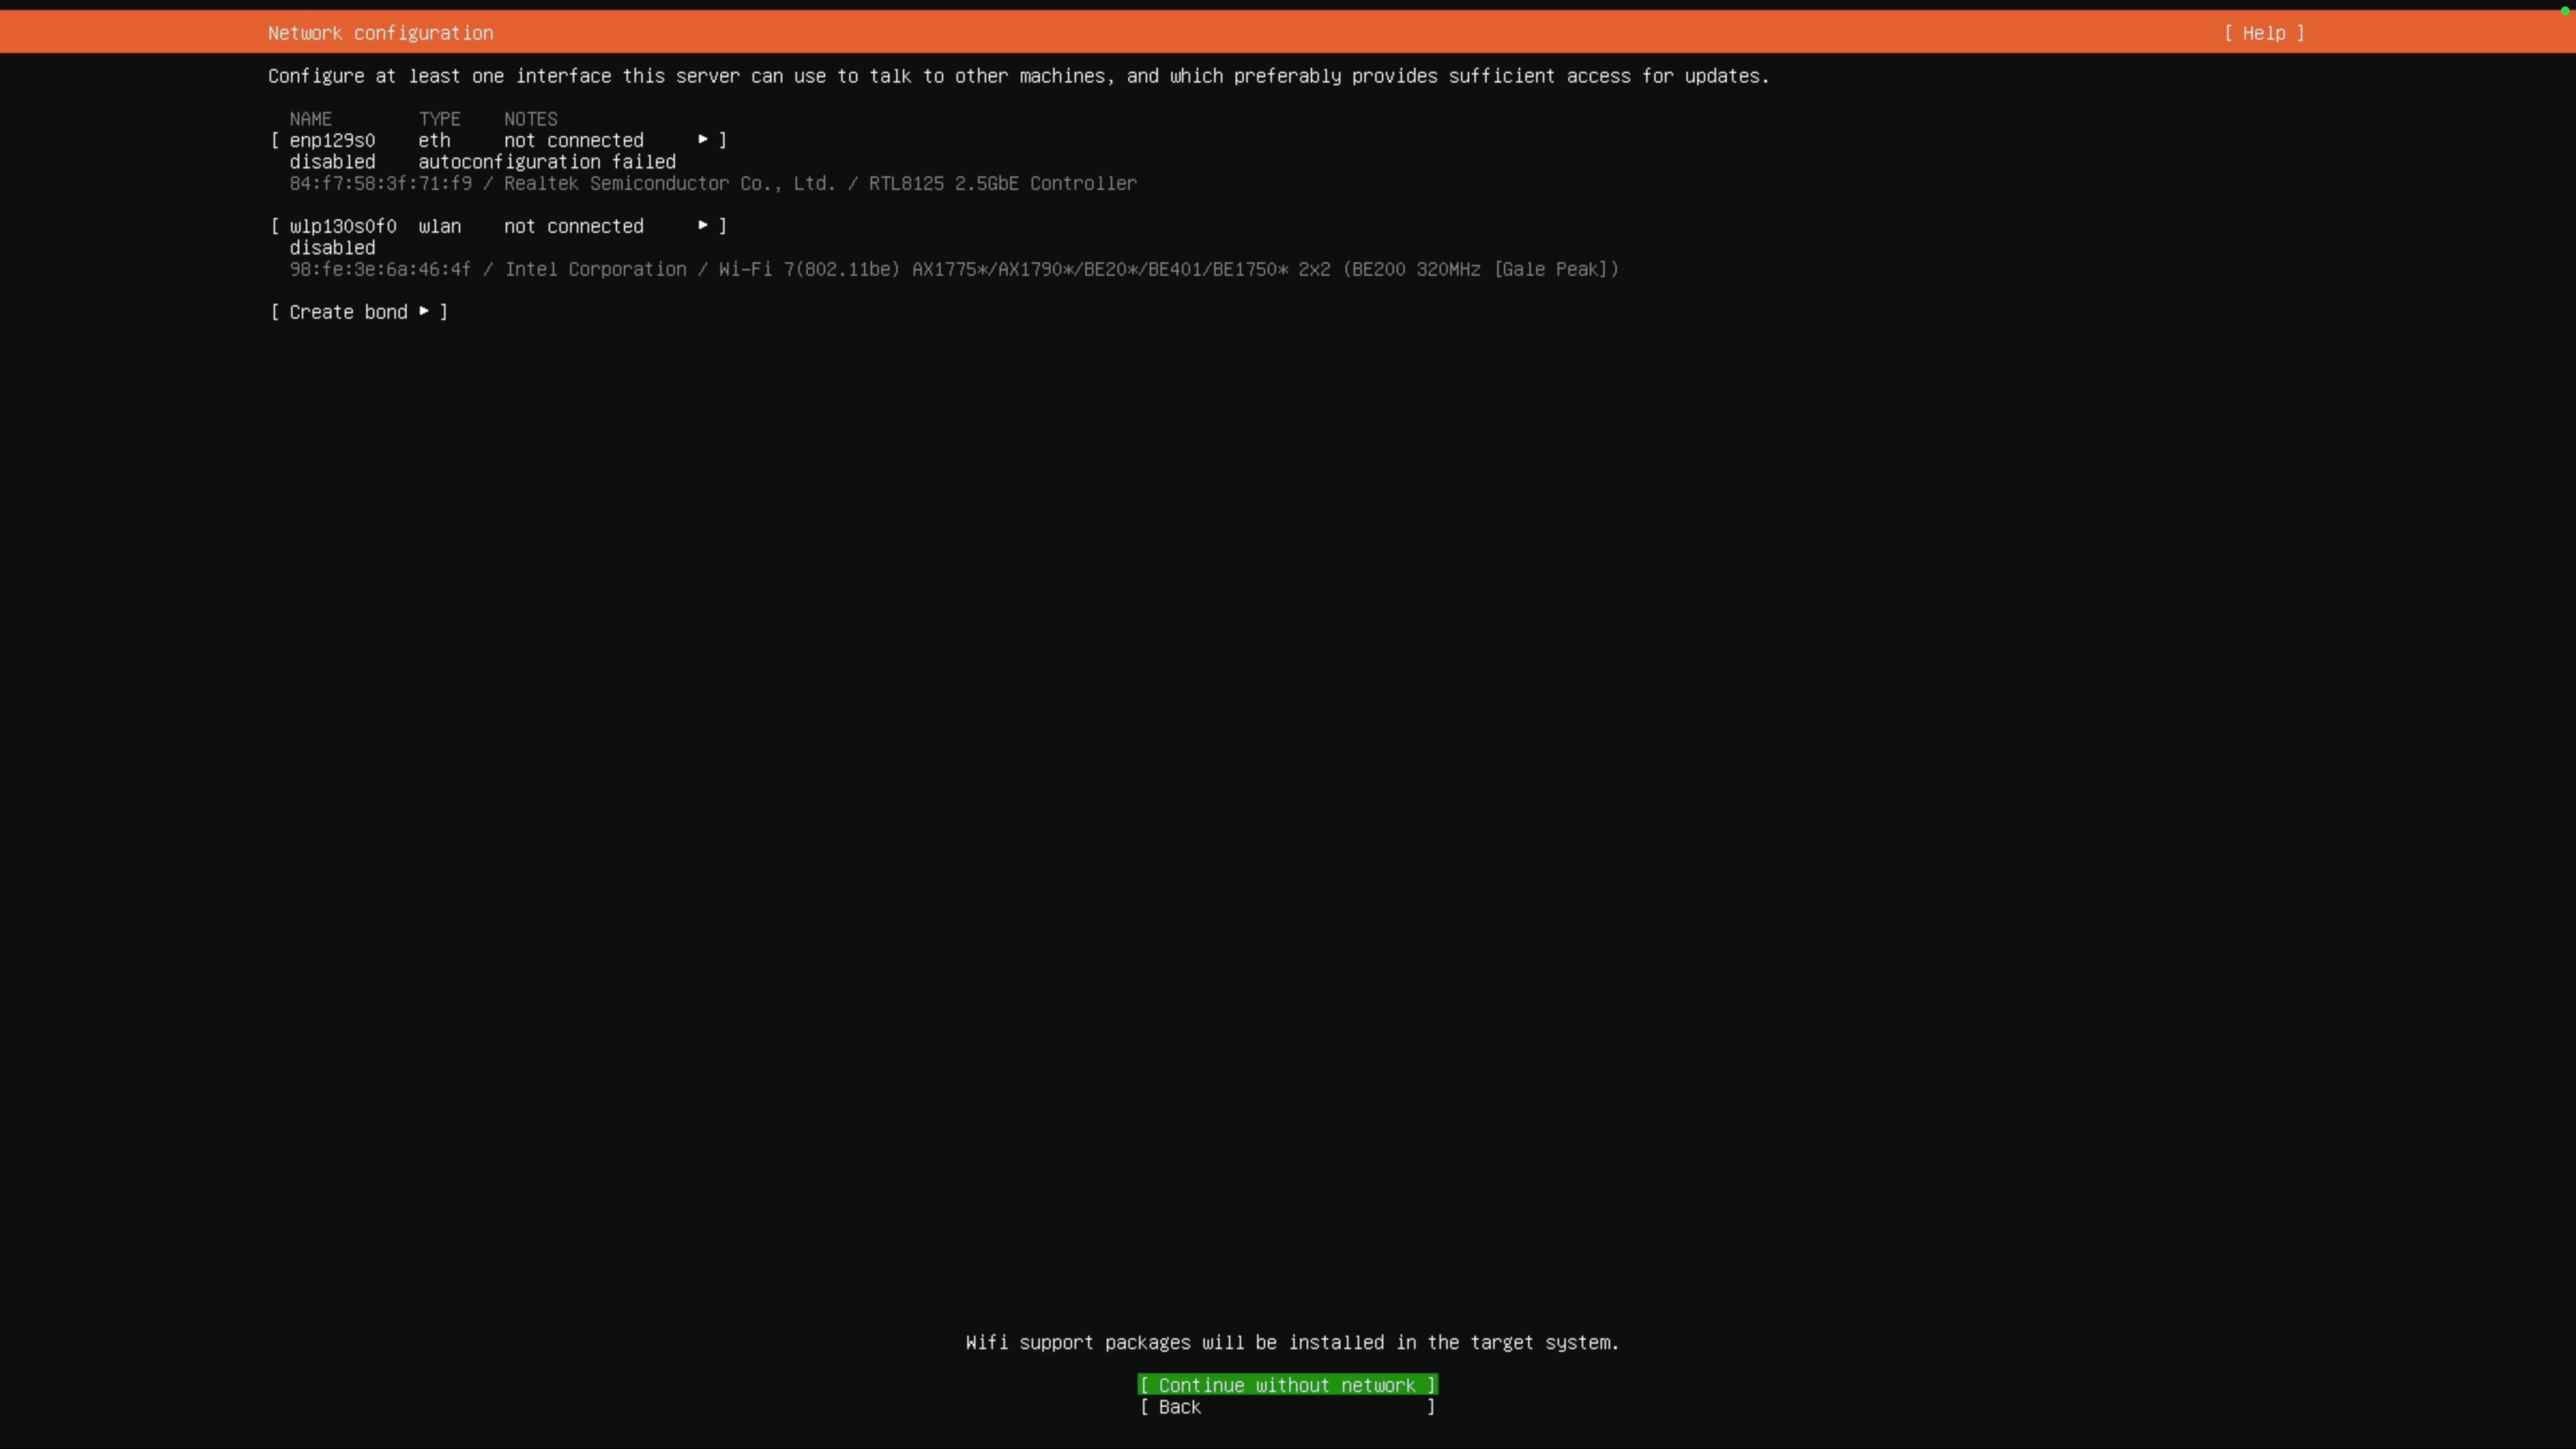Click the Network configuration title
The image size is (2576, 1449).
381,33
